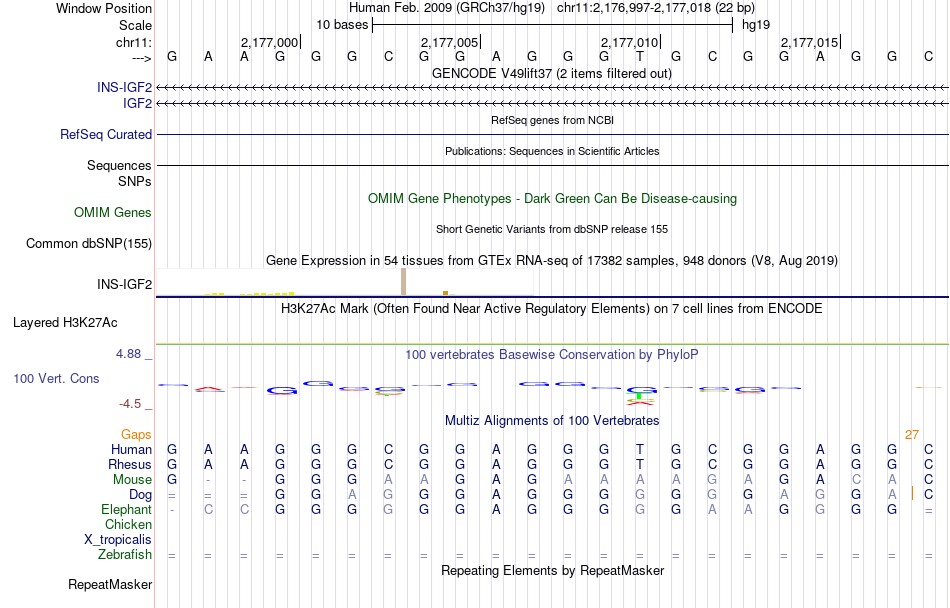Click the orange insertion bar in the Dog row
Viewport: 950px width, 608px height.
(912, 494)
